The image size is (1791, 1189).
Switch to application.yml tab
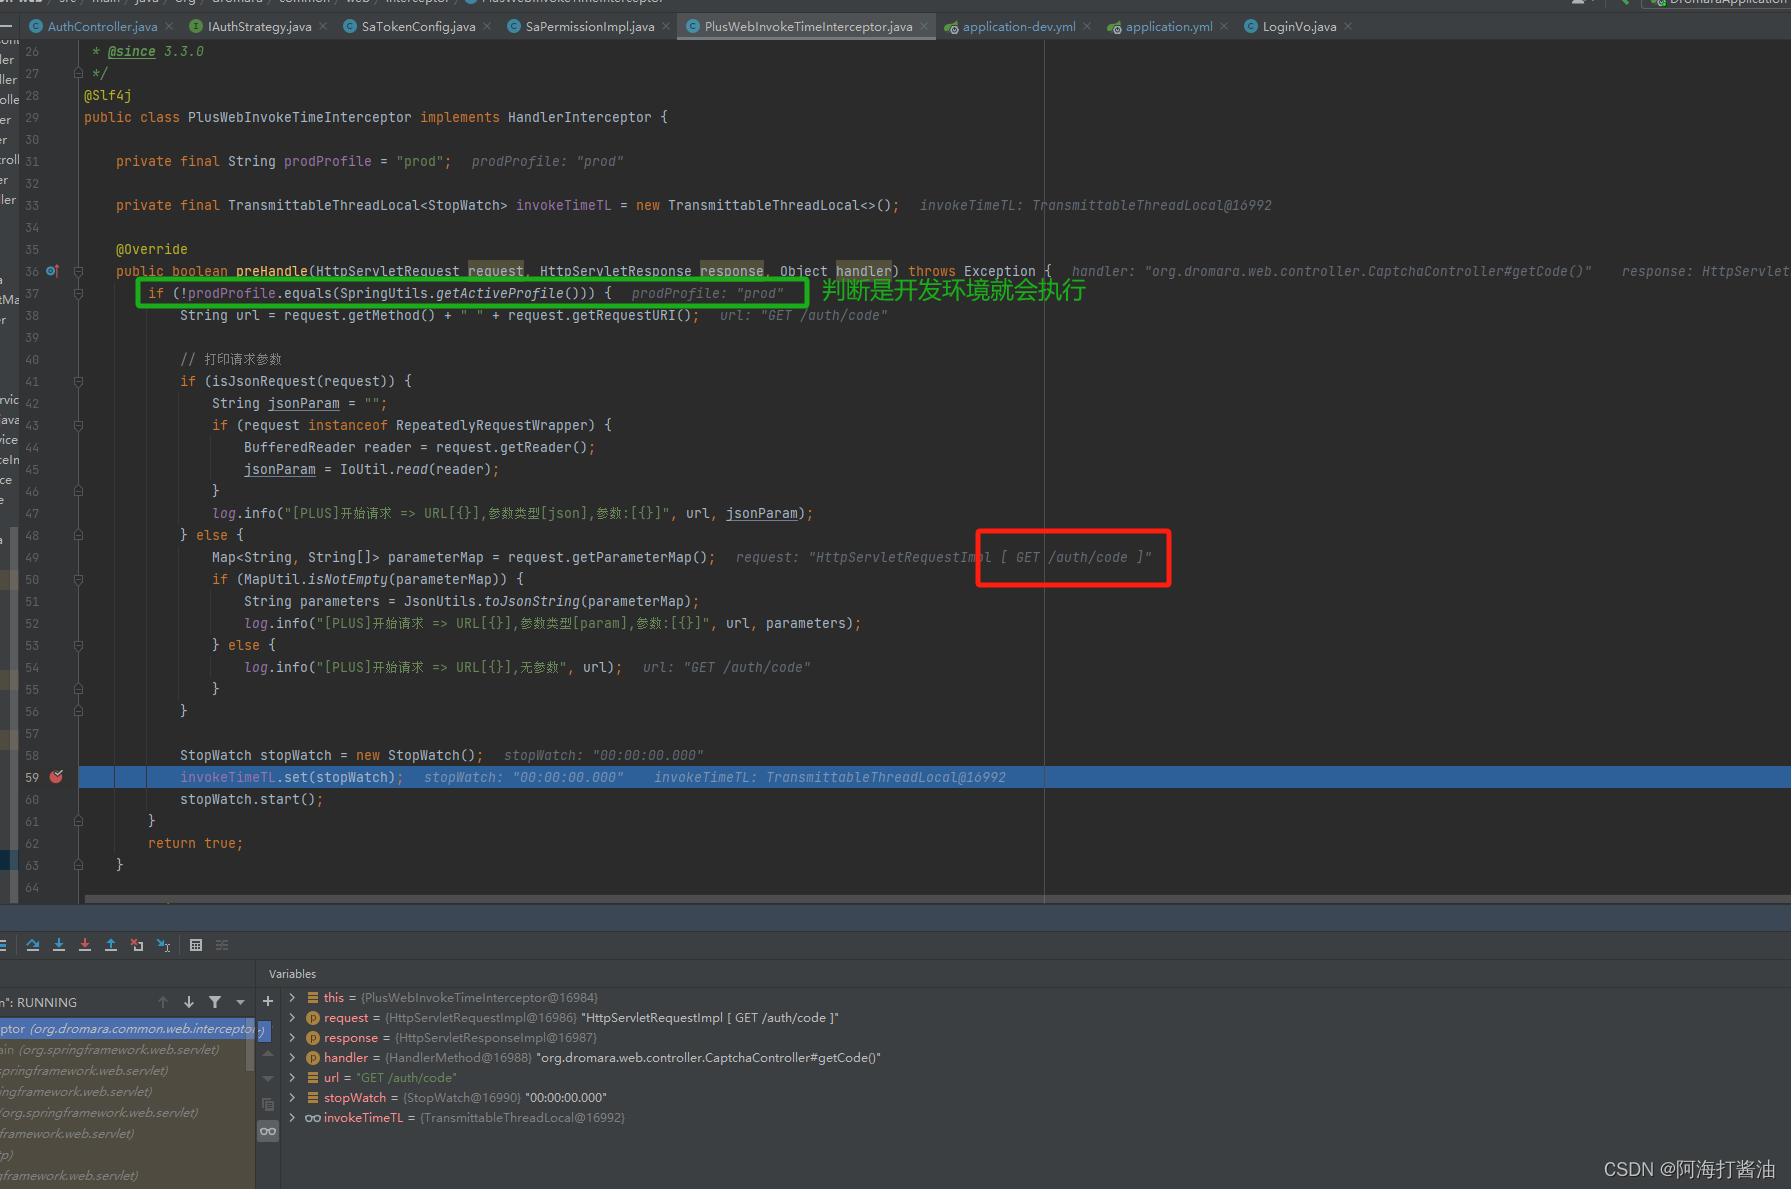[x=1169, y=27]
